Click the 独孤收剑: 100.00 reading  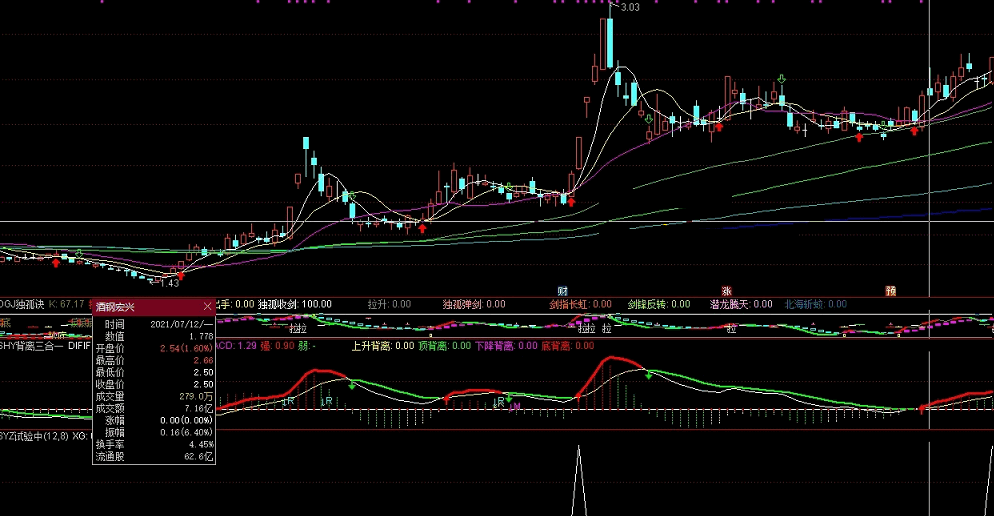(x=295, y=304)
